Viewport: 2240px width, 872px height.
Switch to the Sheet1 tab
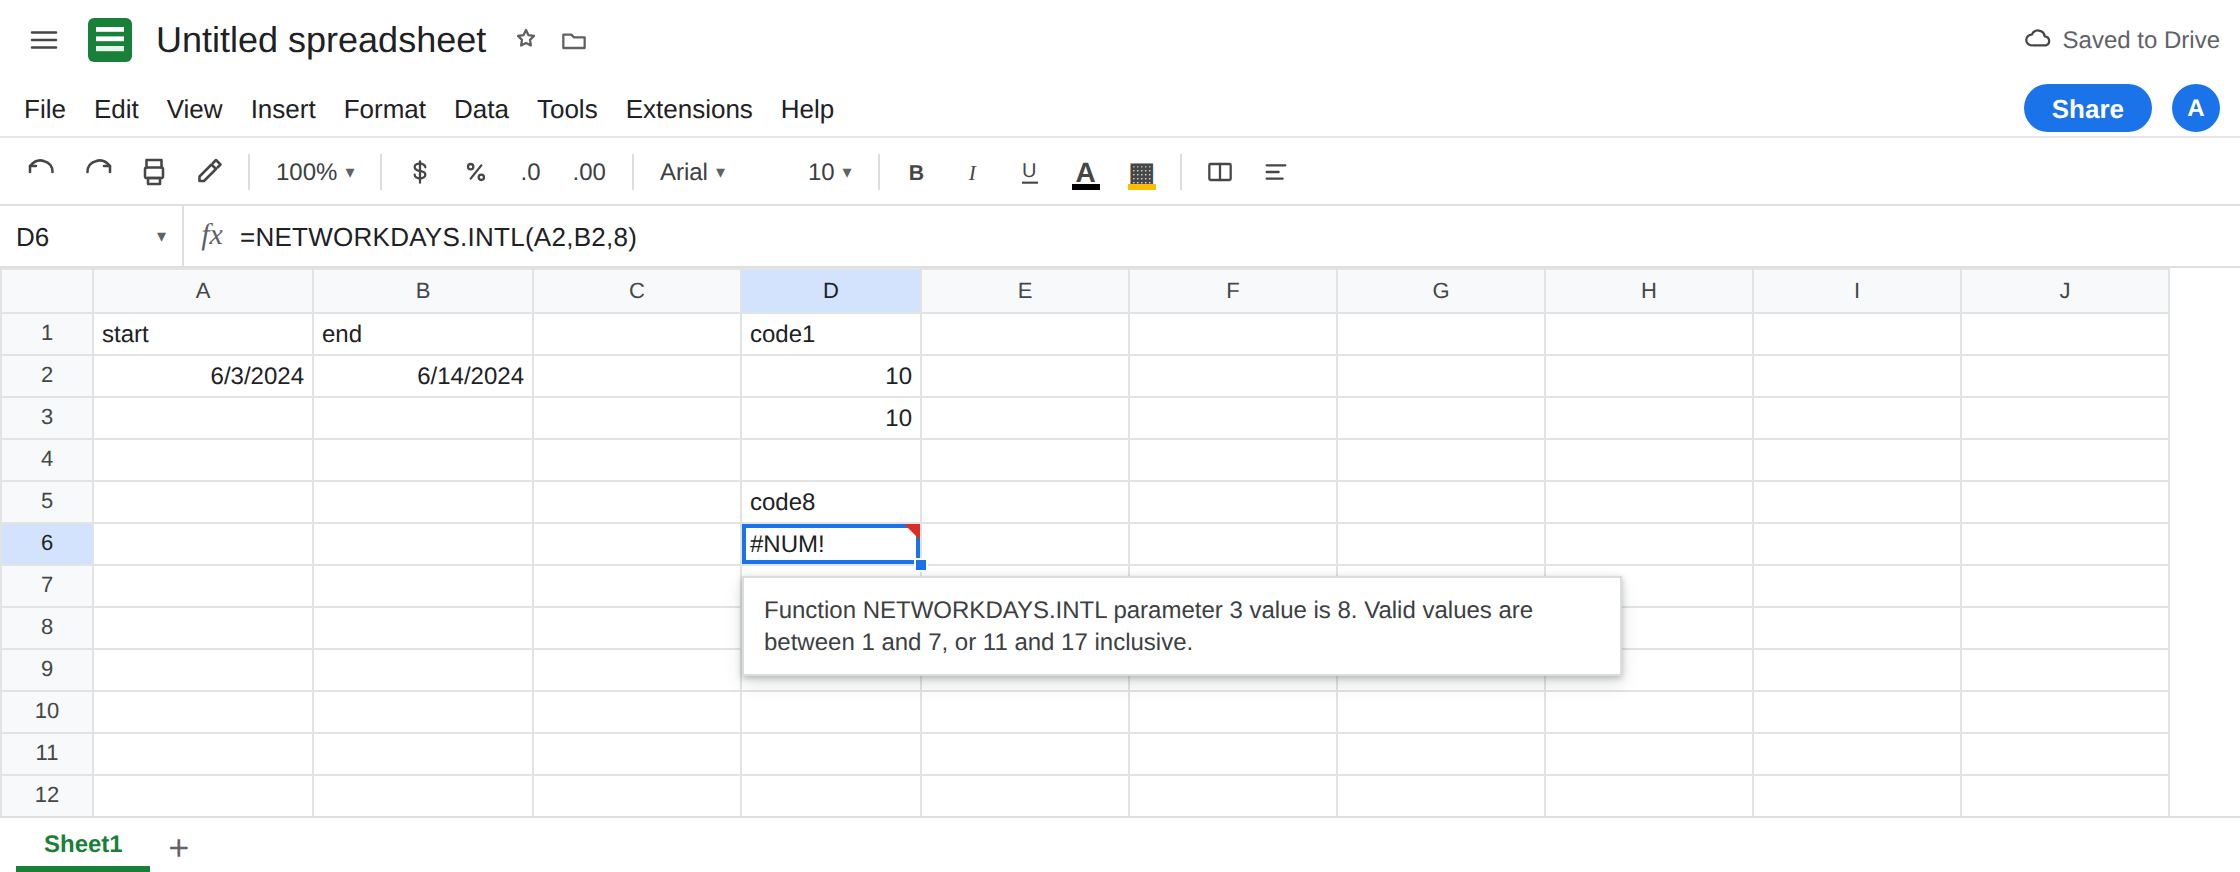(83, 845)
